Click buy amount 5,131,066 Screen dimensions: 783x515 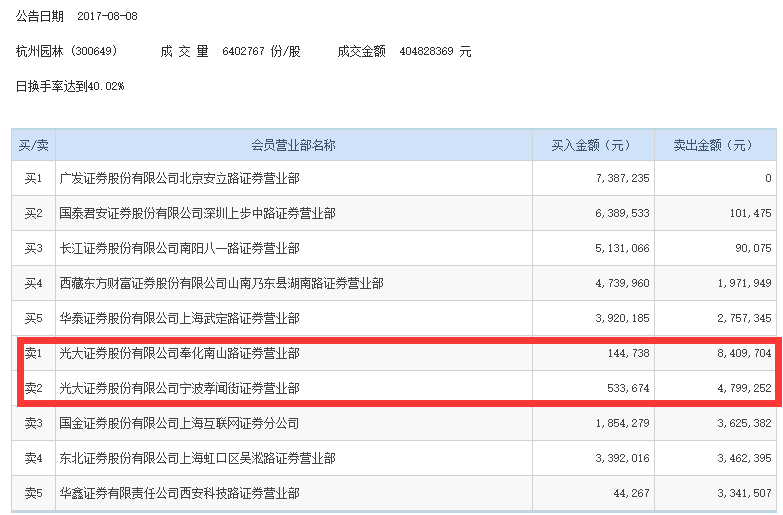point(623,248)
